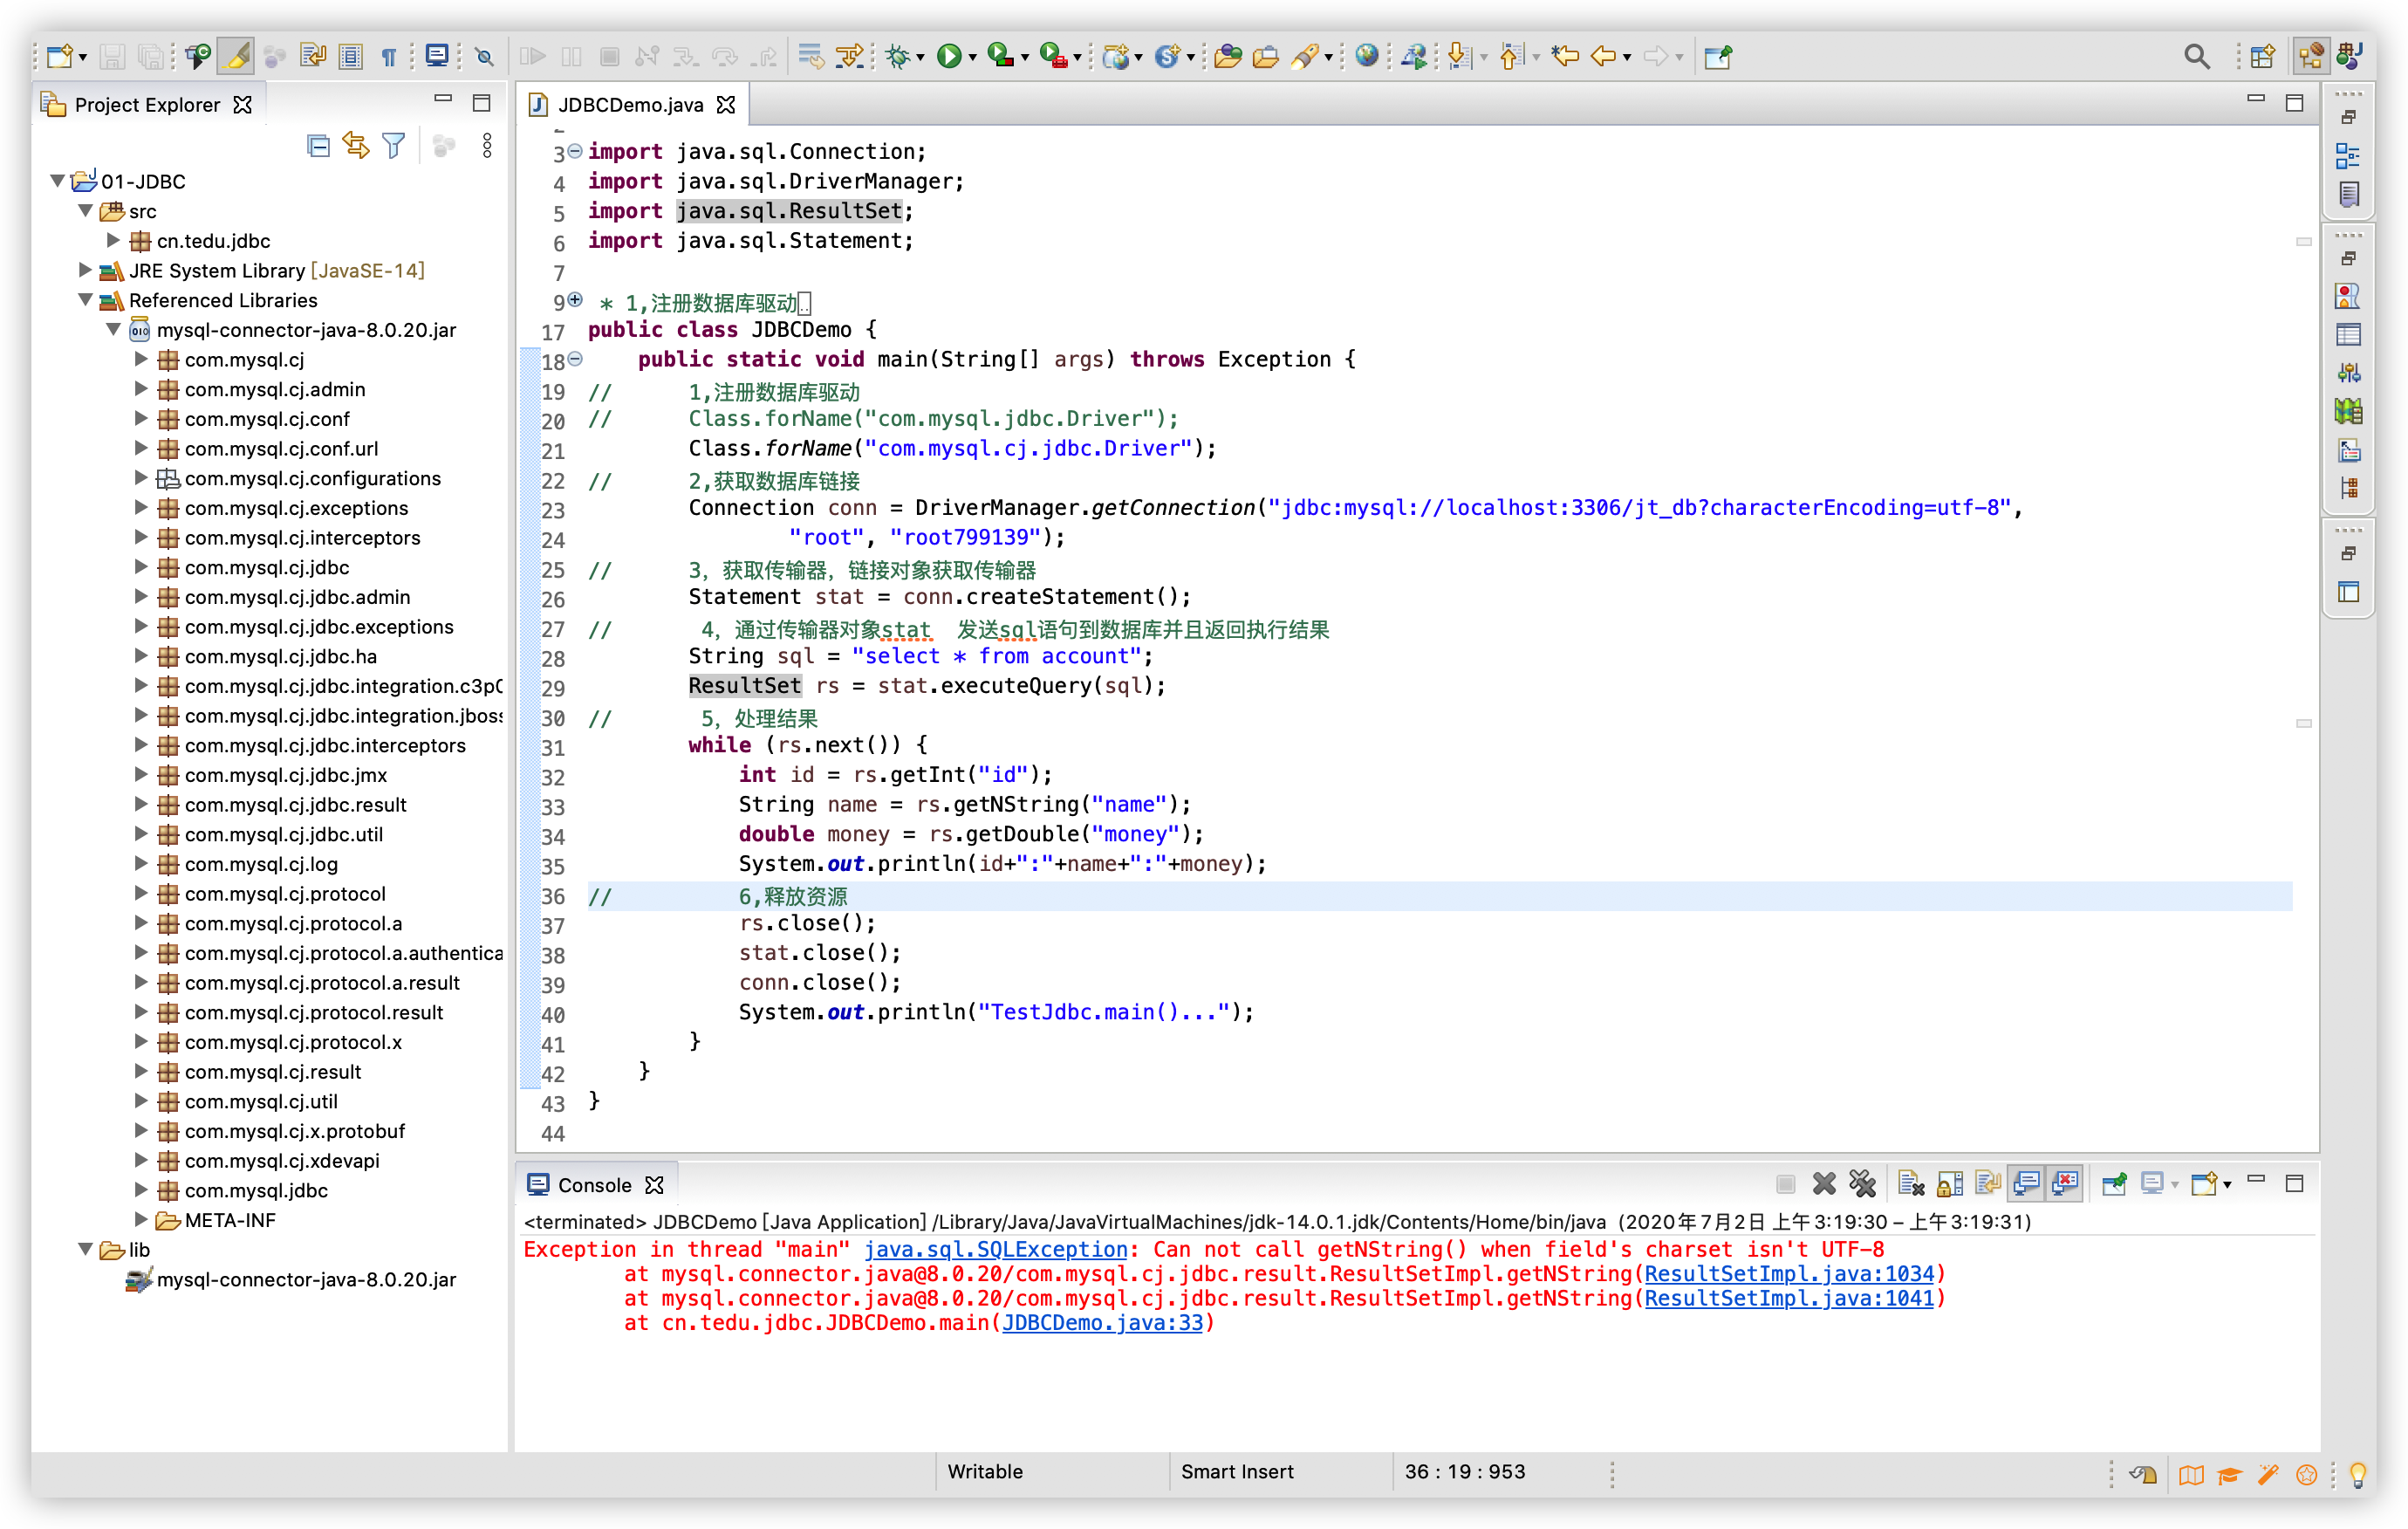Open the Project Explorer View Menu dots

tap(487, 146)
